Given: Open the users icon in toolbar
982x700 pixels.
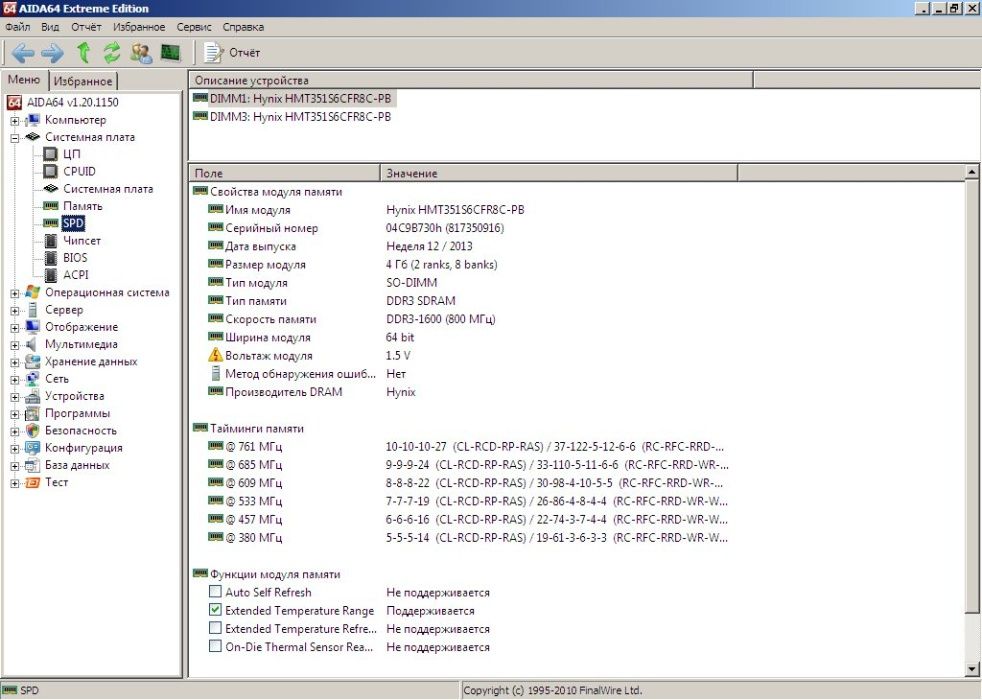Looking at the screenshot, I should click(141, 53).
